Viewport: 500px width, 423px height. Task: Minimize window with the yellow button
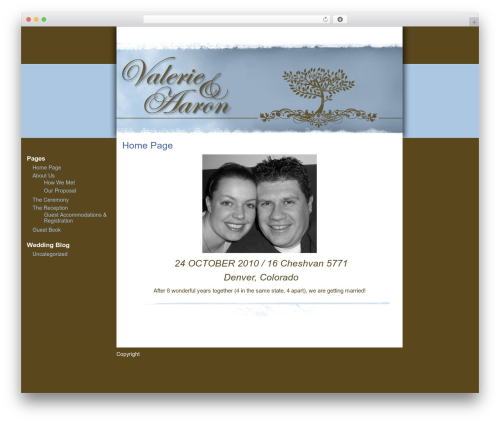pyautogui.click(x=36, y=20)
